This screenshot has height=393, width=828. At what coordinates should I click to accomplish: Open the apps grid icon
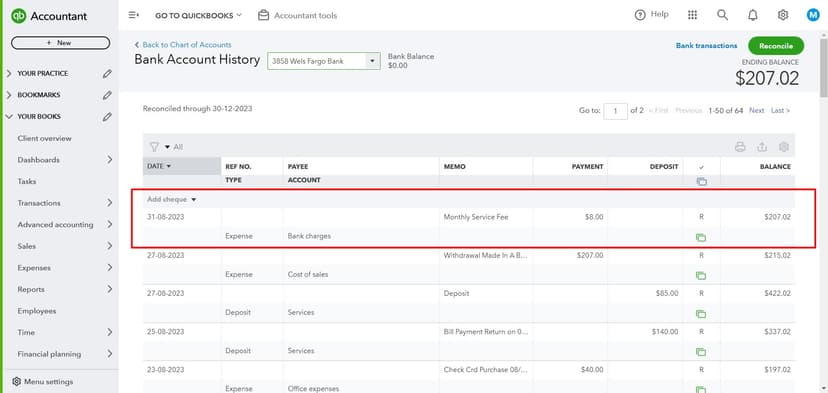692,15
